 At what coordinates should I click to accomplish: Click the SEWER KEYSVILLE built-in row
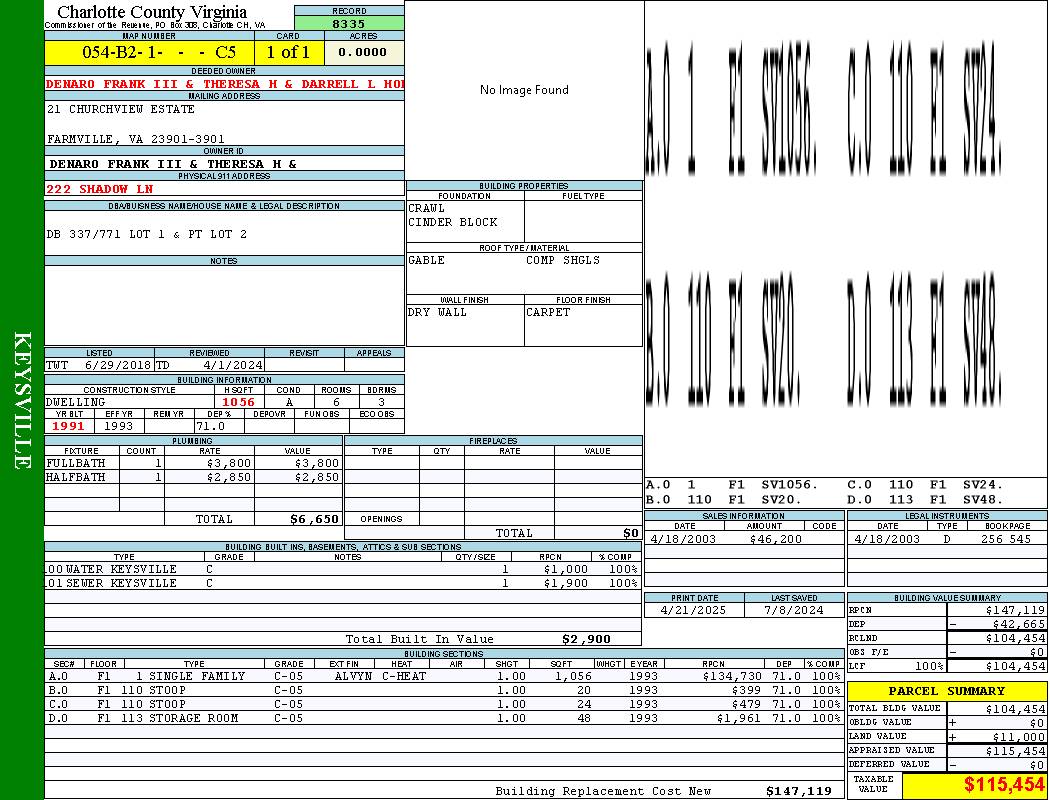pos(343,584)
